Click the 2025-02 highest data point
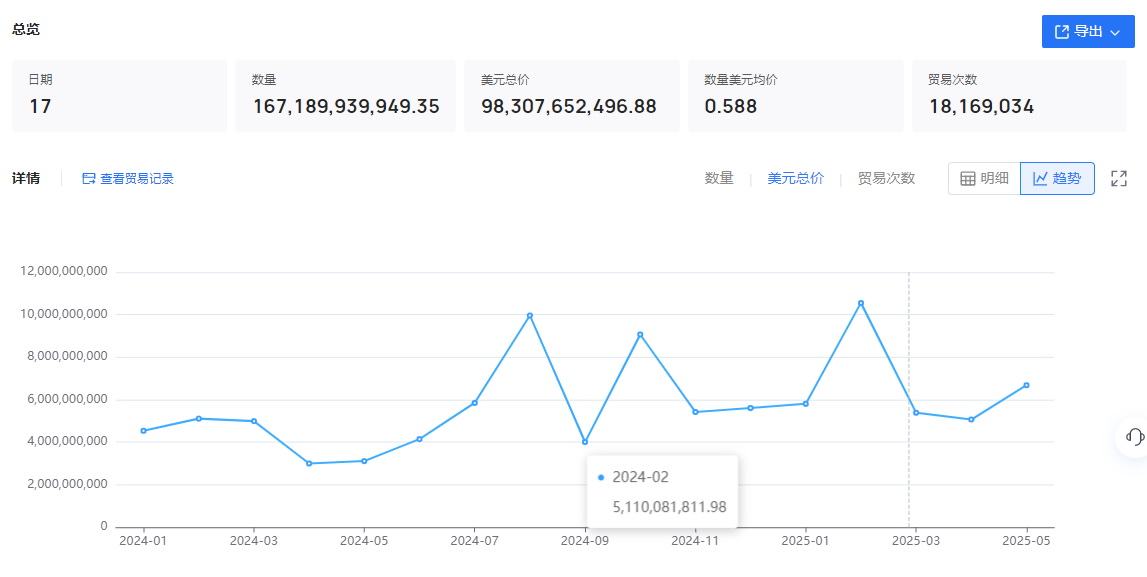The image size is (1147, 577). (861, 303)
